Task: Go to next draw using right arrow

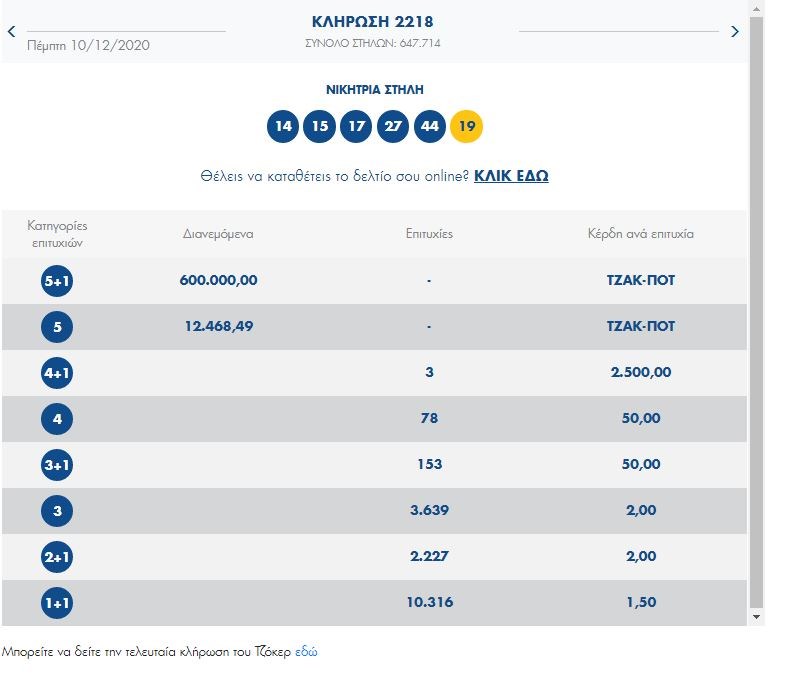Action: coord(735,32)
